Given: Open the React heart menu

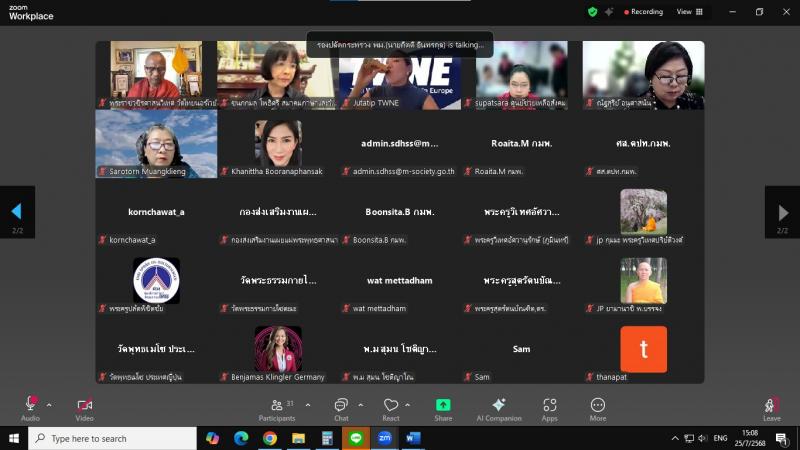Looking at the screenshot, I should tap(391, 409).
